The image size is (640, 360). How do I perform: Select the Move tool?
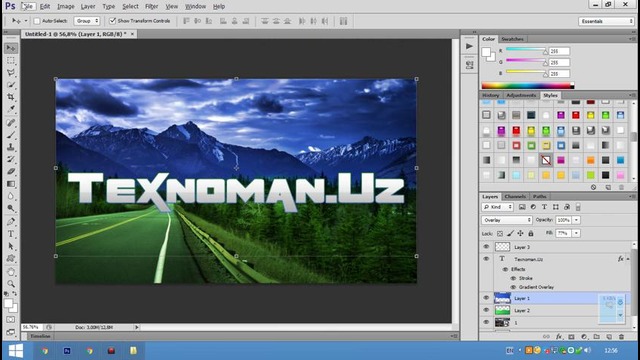pyautogui.click(x=11, y=48)
